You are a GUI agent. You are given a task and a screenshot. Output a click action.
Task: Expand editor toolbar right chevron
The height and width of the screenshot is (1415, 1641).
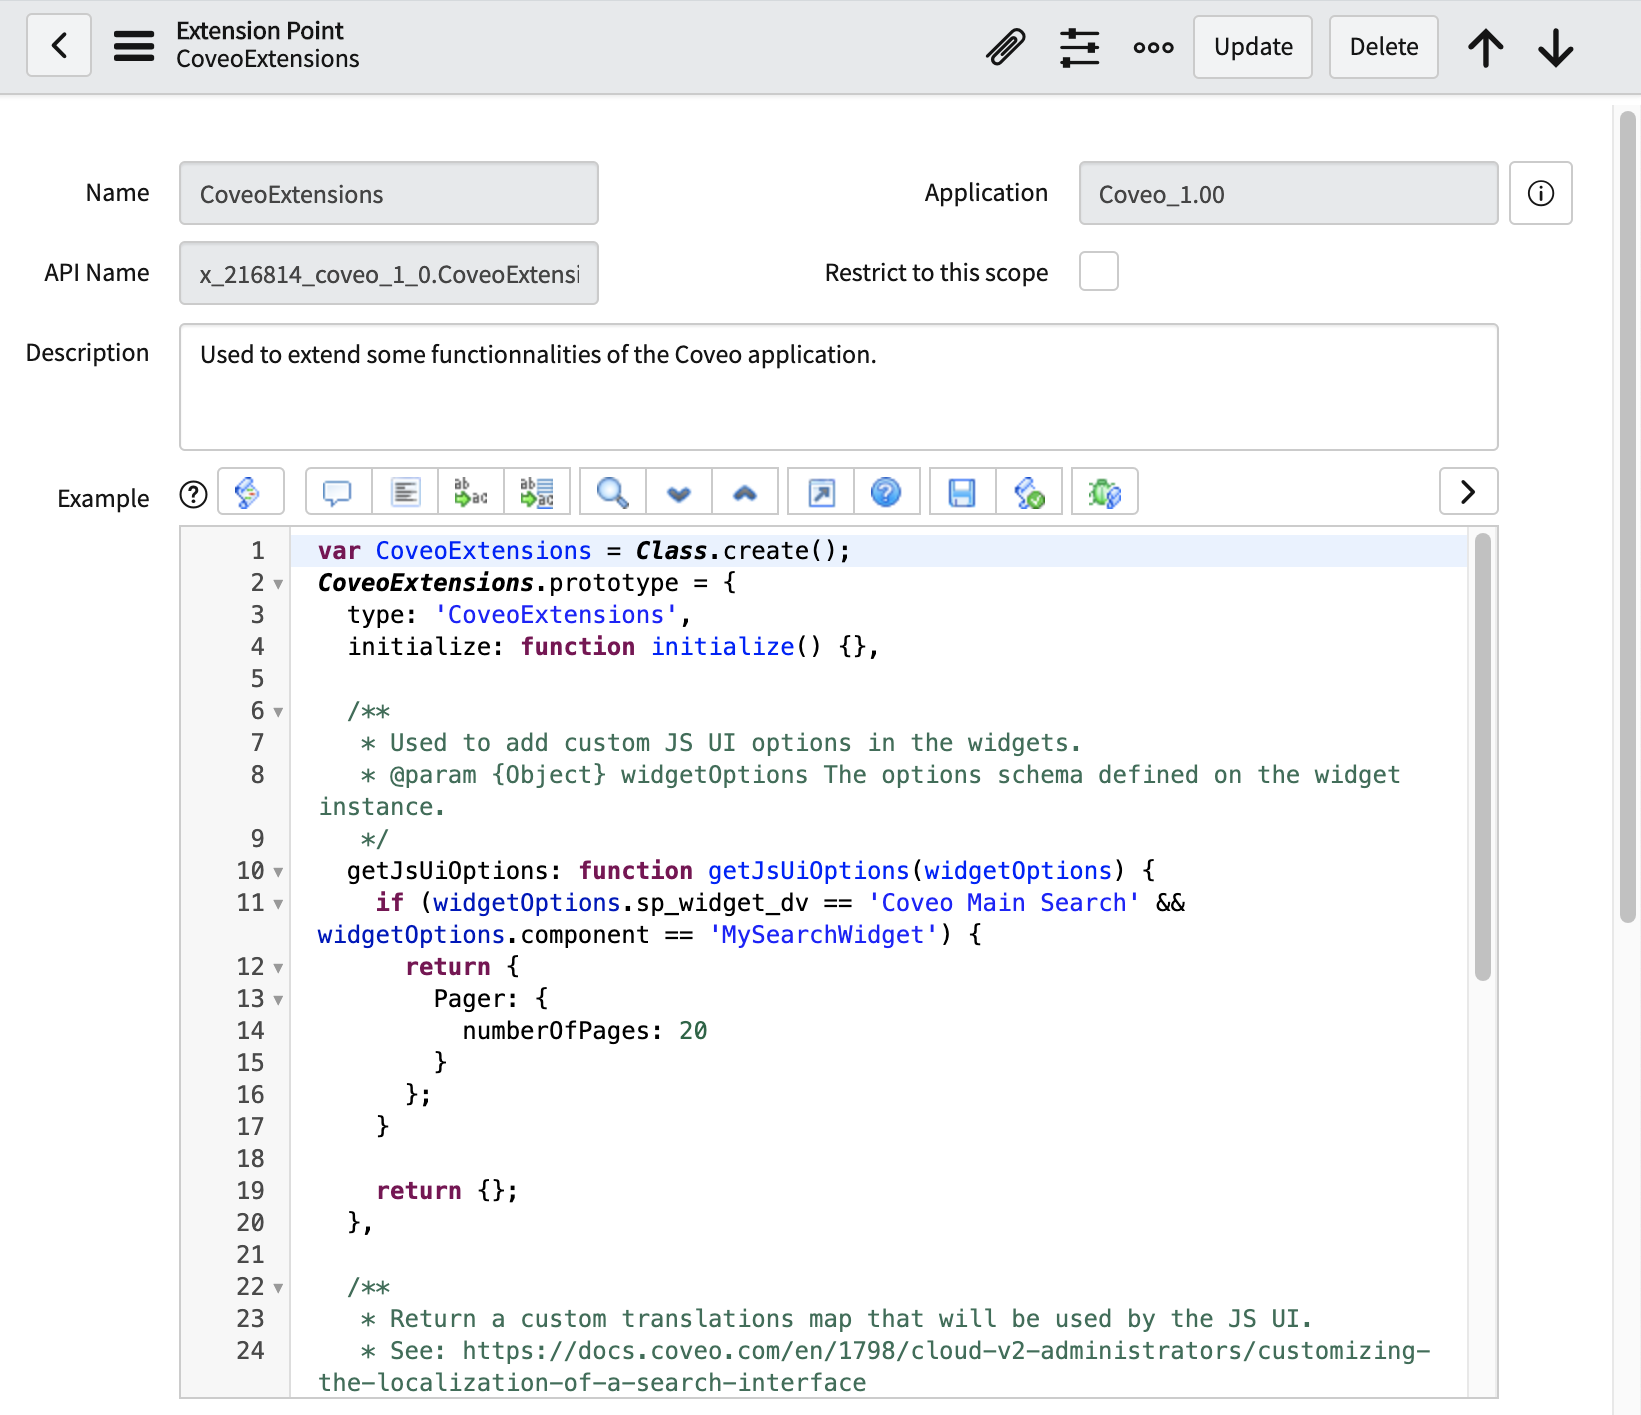pyautogui.click(x=1468, y=491)
